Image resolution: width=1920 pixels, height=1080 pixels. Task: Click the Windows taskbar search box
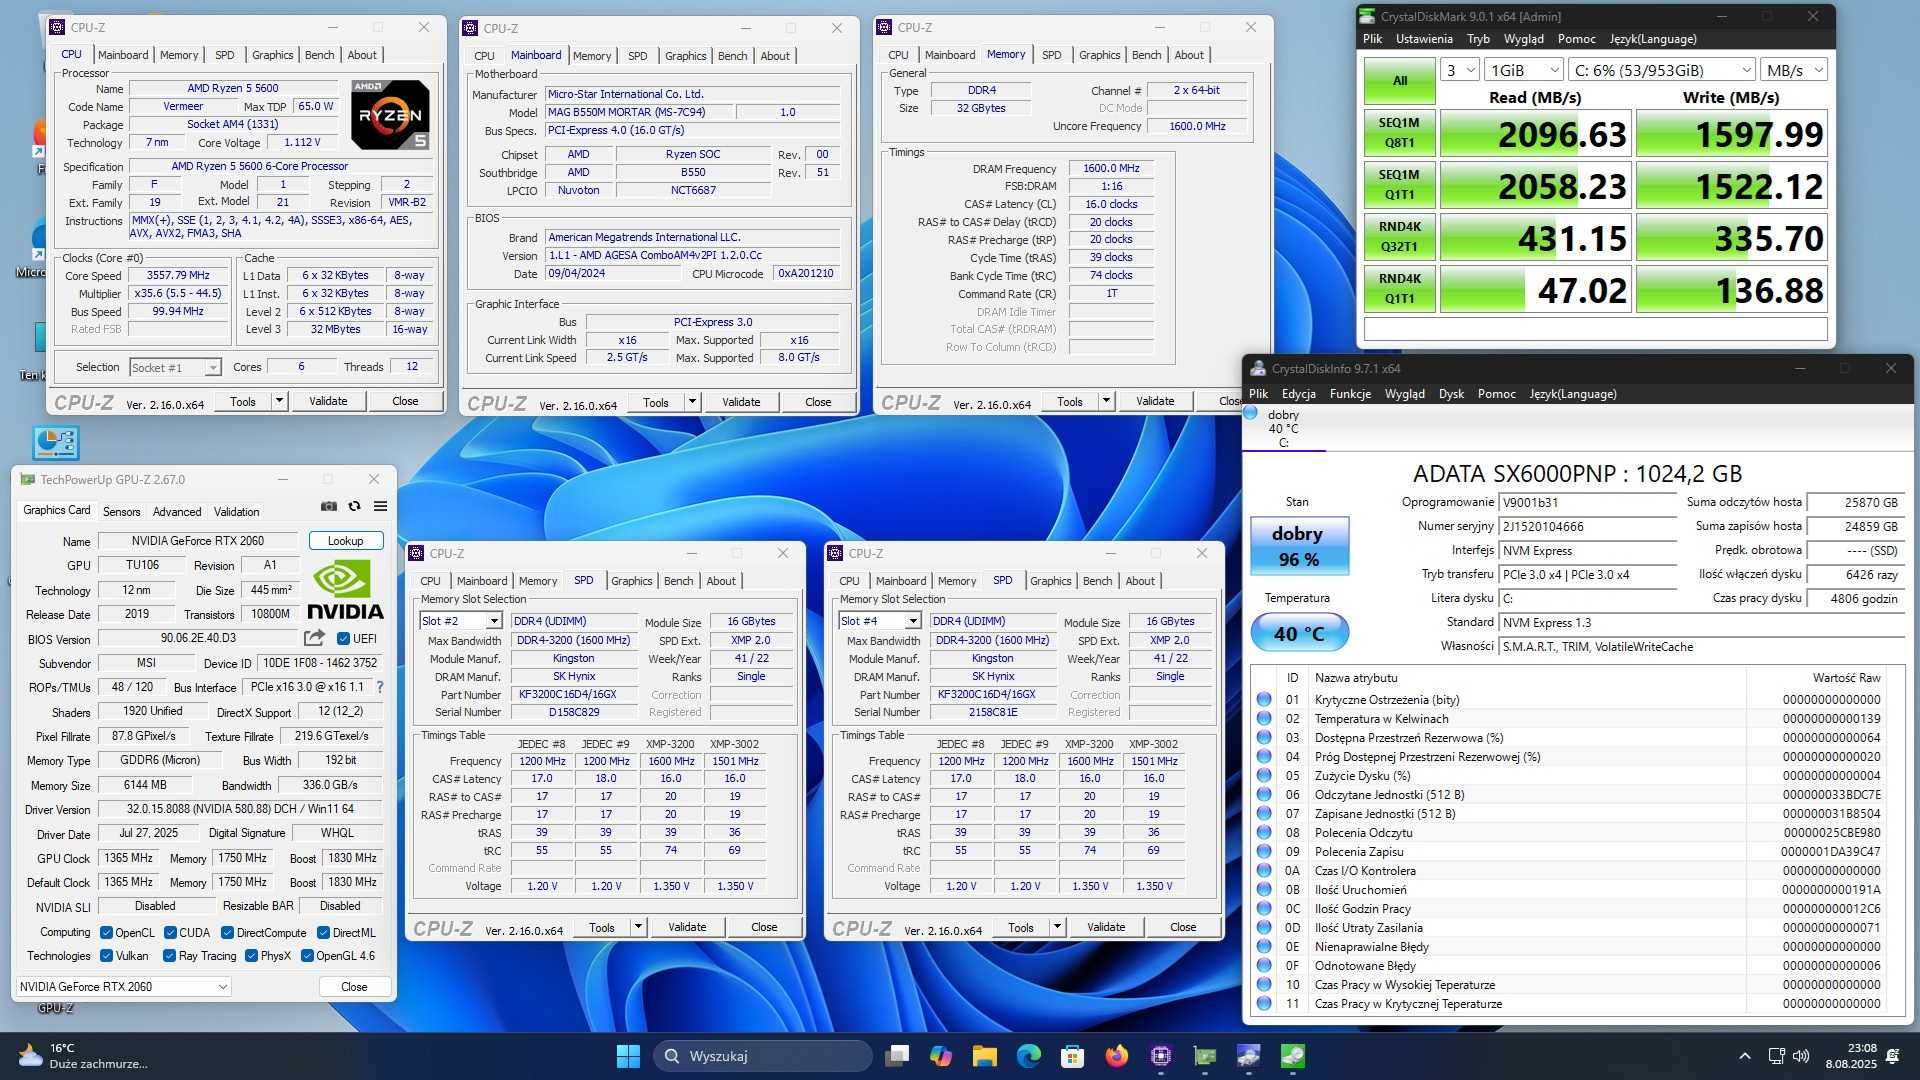[x=762, y=1056]
